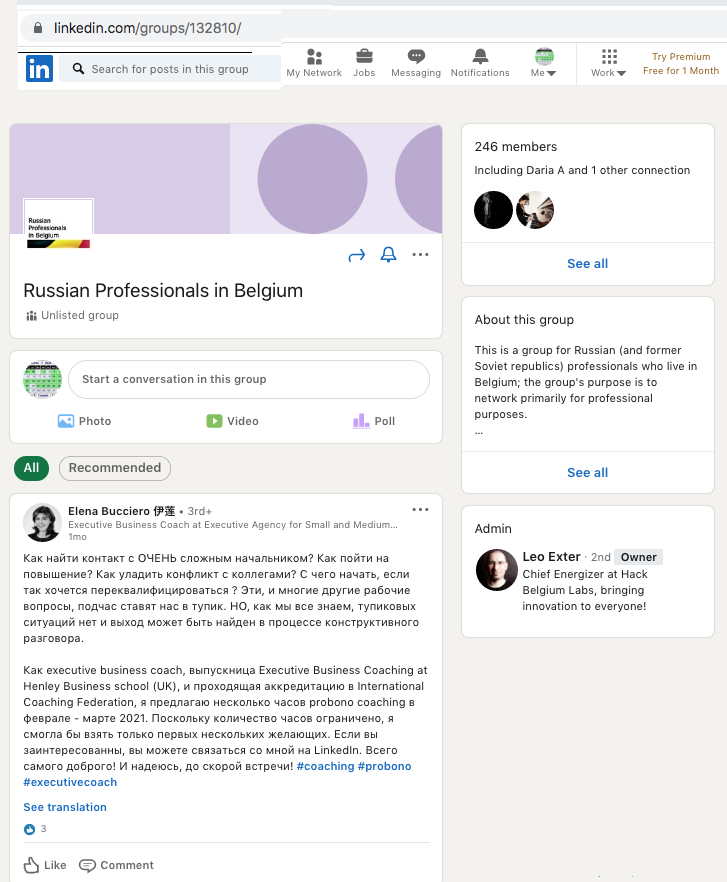This screenshot has height=882, width=727.
Task: Open My Network page
Action: tap(314, 63)
